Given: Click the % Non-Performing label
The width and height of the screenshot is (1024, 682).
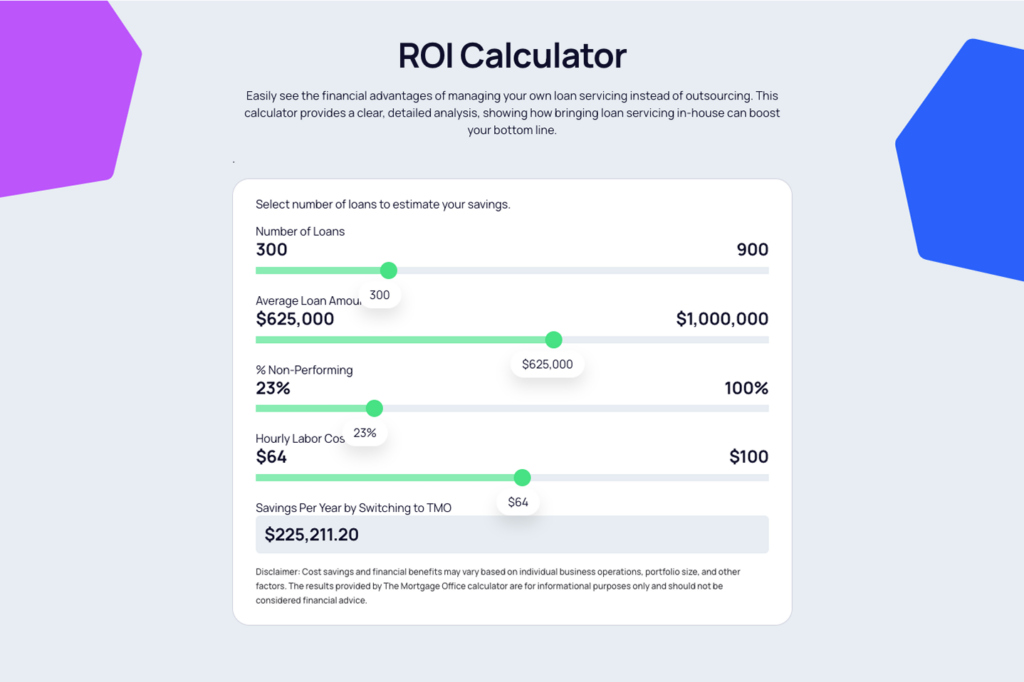Looking at the screenshot, I should pos(304,369).
